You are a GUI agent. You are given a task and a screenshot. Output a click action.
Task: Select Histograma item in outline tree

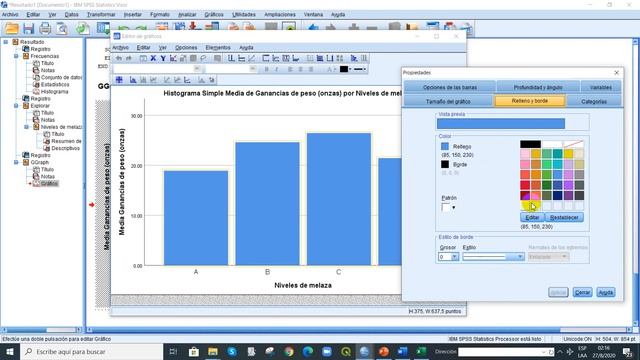[55, 91]
